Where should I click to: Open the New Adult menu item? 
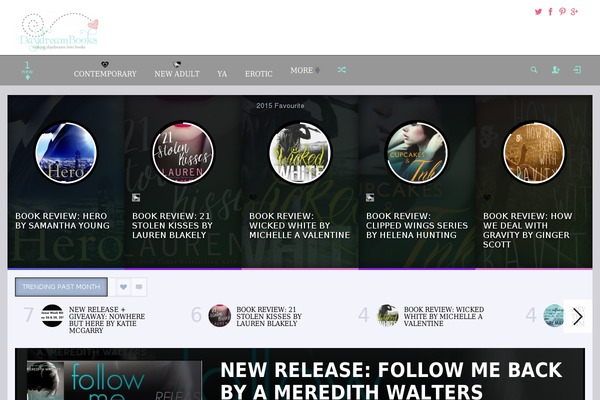[x=177, y=70]
